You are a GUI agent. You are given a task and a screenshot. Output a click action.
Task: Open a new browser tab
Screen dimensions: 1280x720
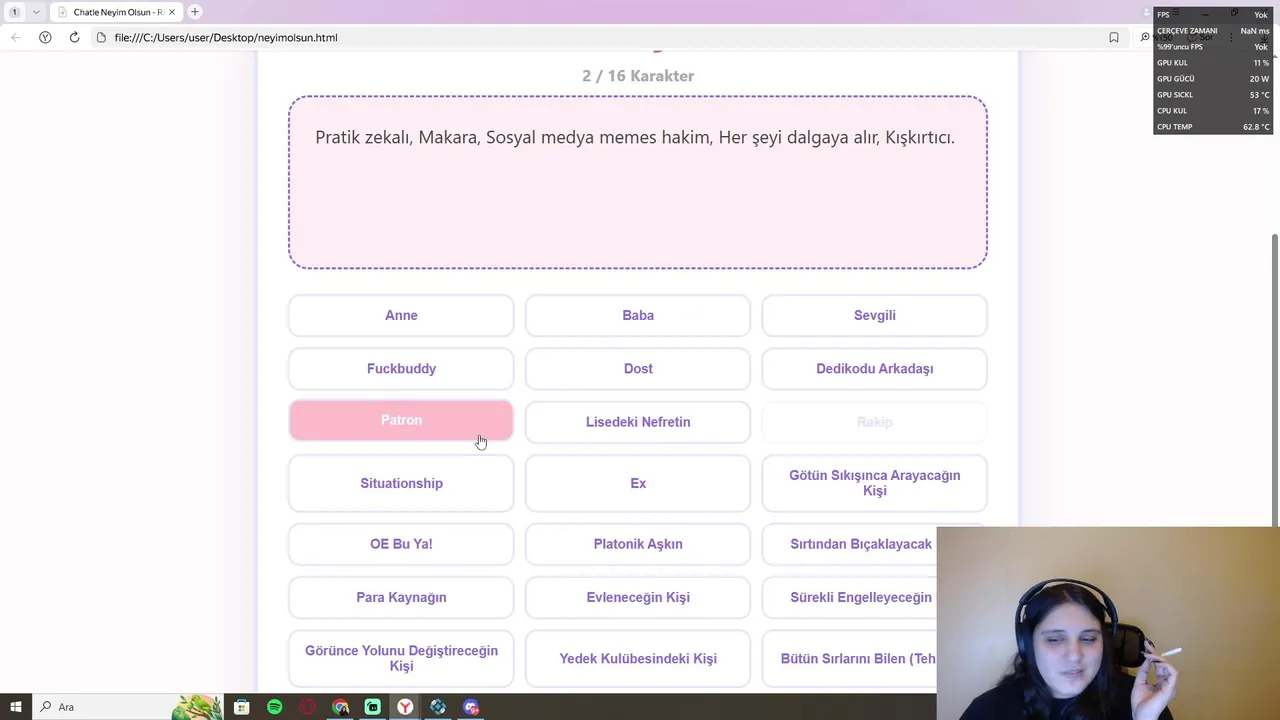point(195,12)
